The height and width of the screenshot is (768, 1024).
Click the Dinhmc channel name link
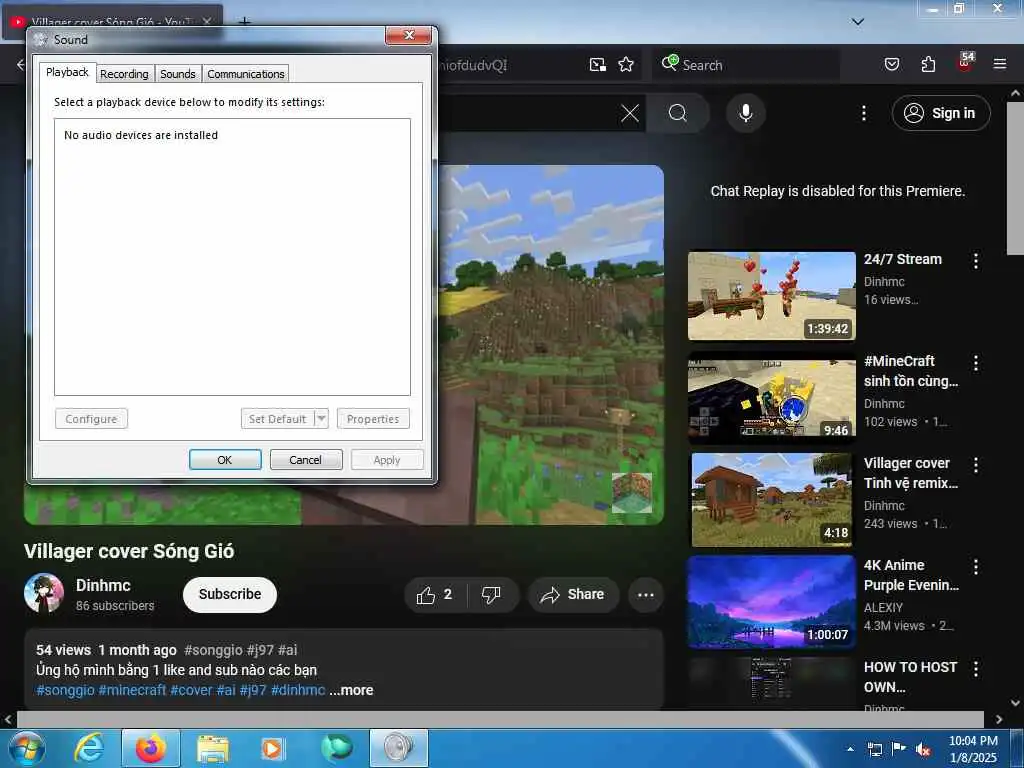coord(103,585)
